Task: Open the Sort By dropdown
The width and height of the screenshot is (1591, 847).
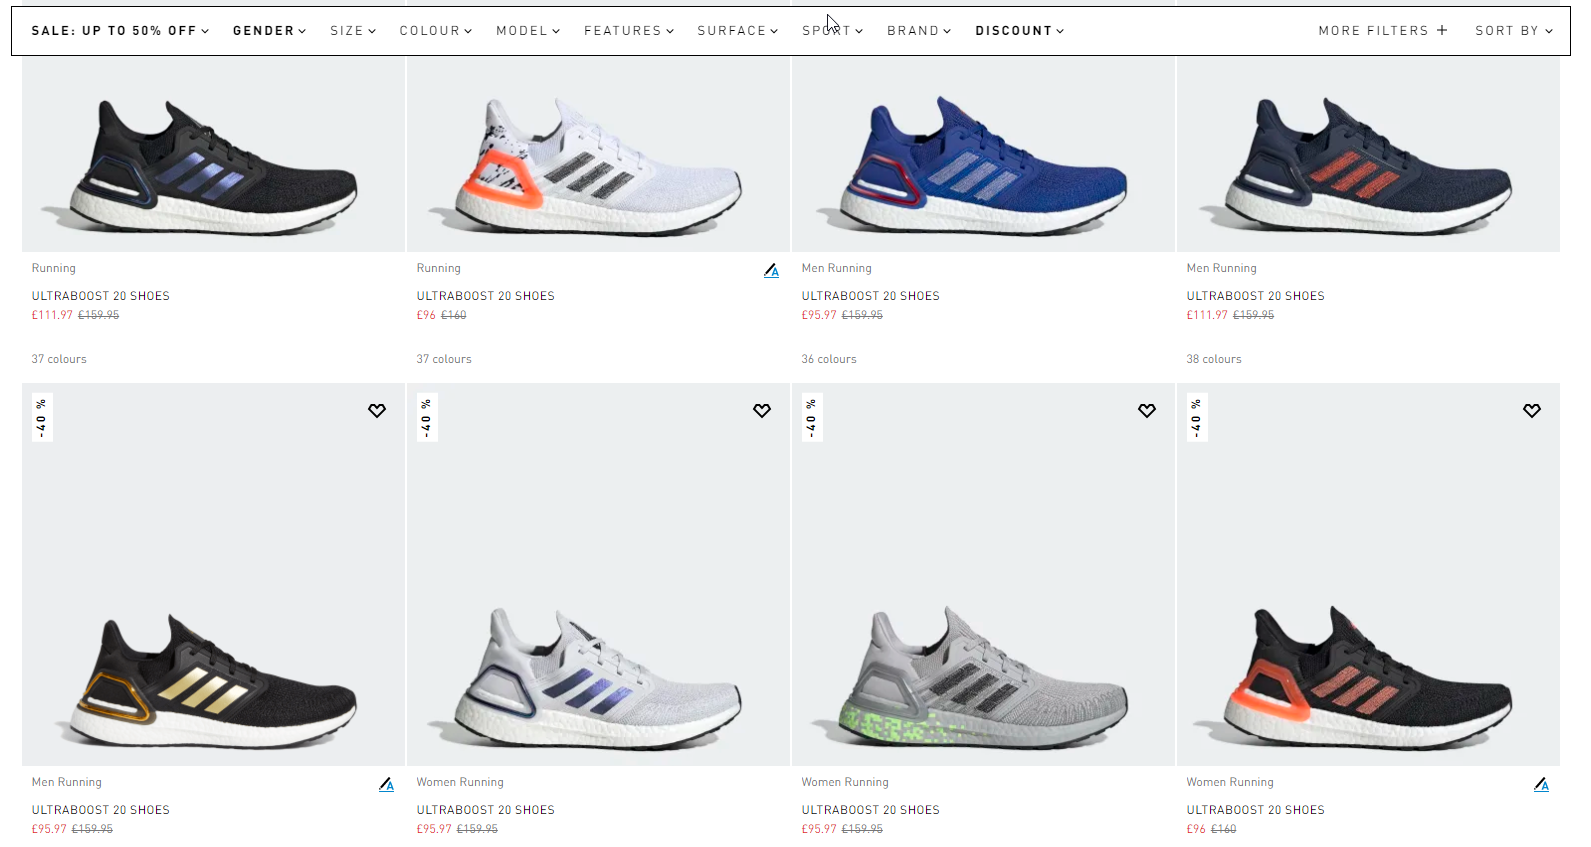Action: click(1514, 31)
